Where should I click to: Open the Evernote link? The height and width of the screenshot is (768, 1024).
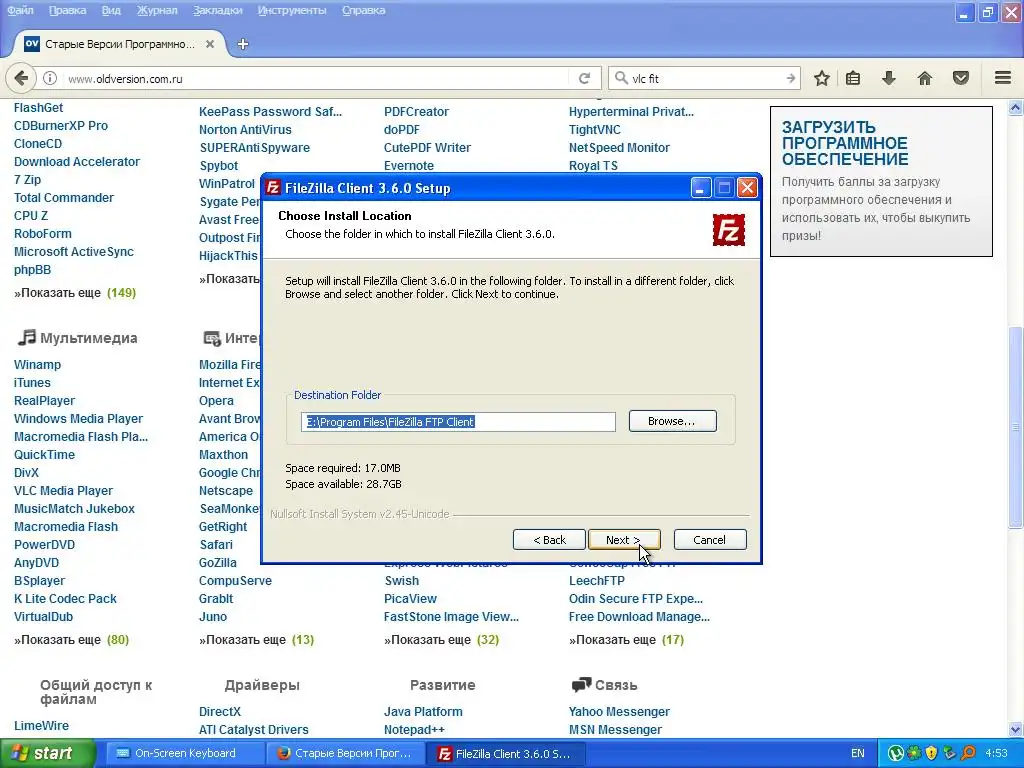pos(409,166)
